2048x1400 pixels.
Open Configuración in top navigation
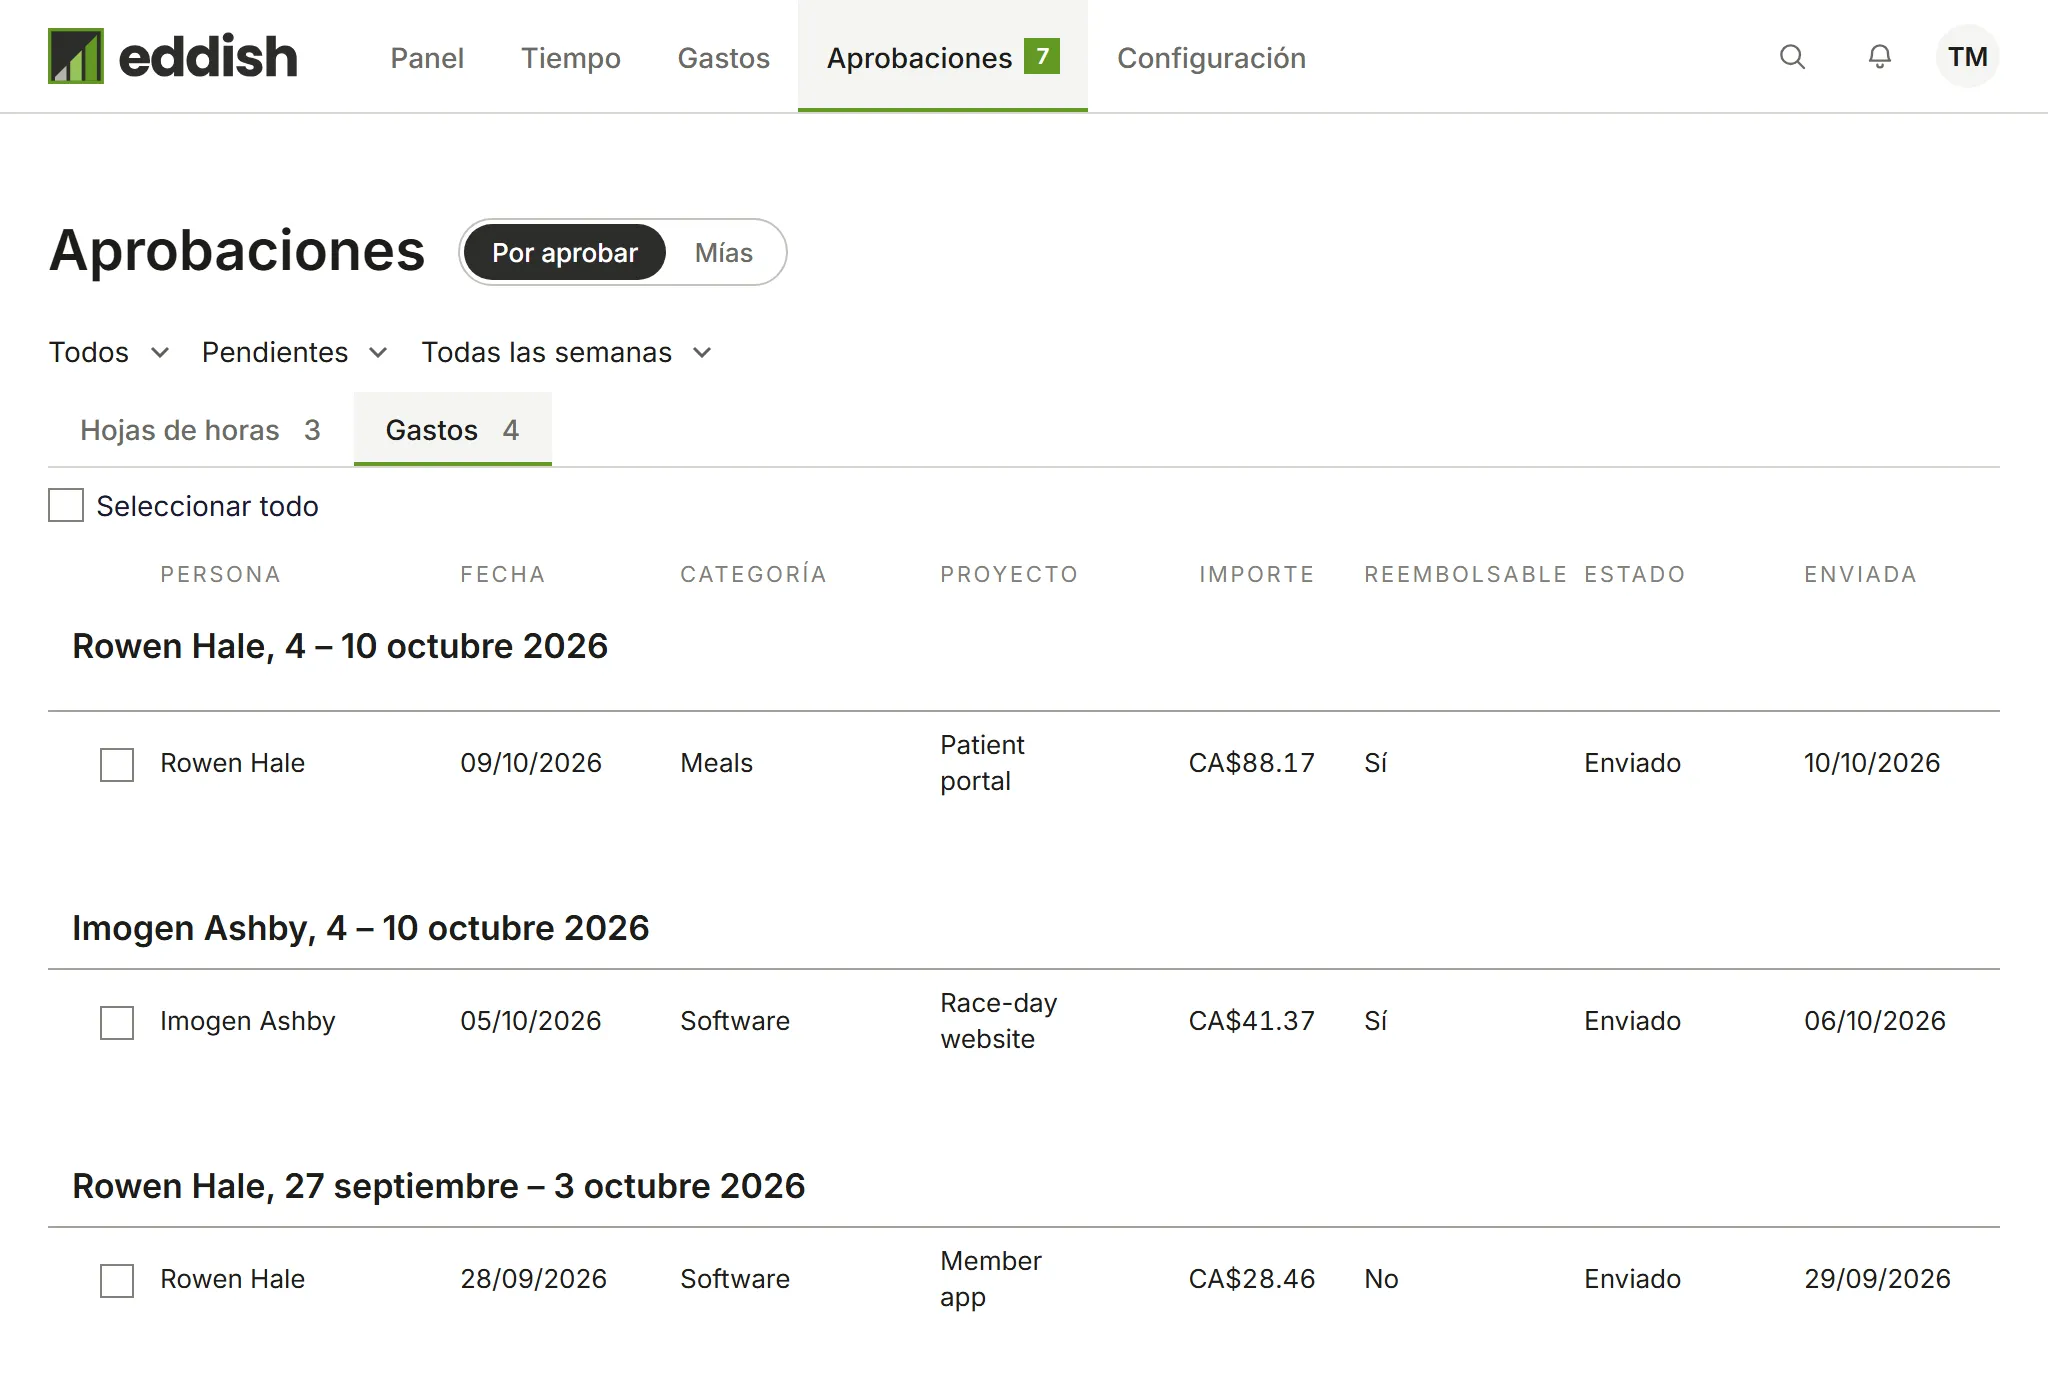(x=1211, y=58)
